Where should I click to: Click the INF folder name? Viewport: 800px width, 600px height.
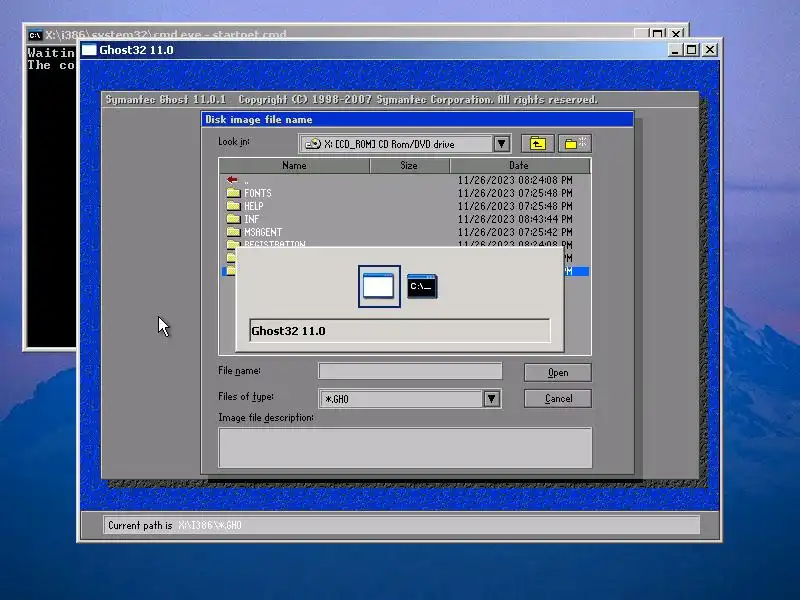pos(252,219)
